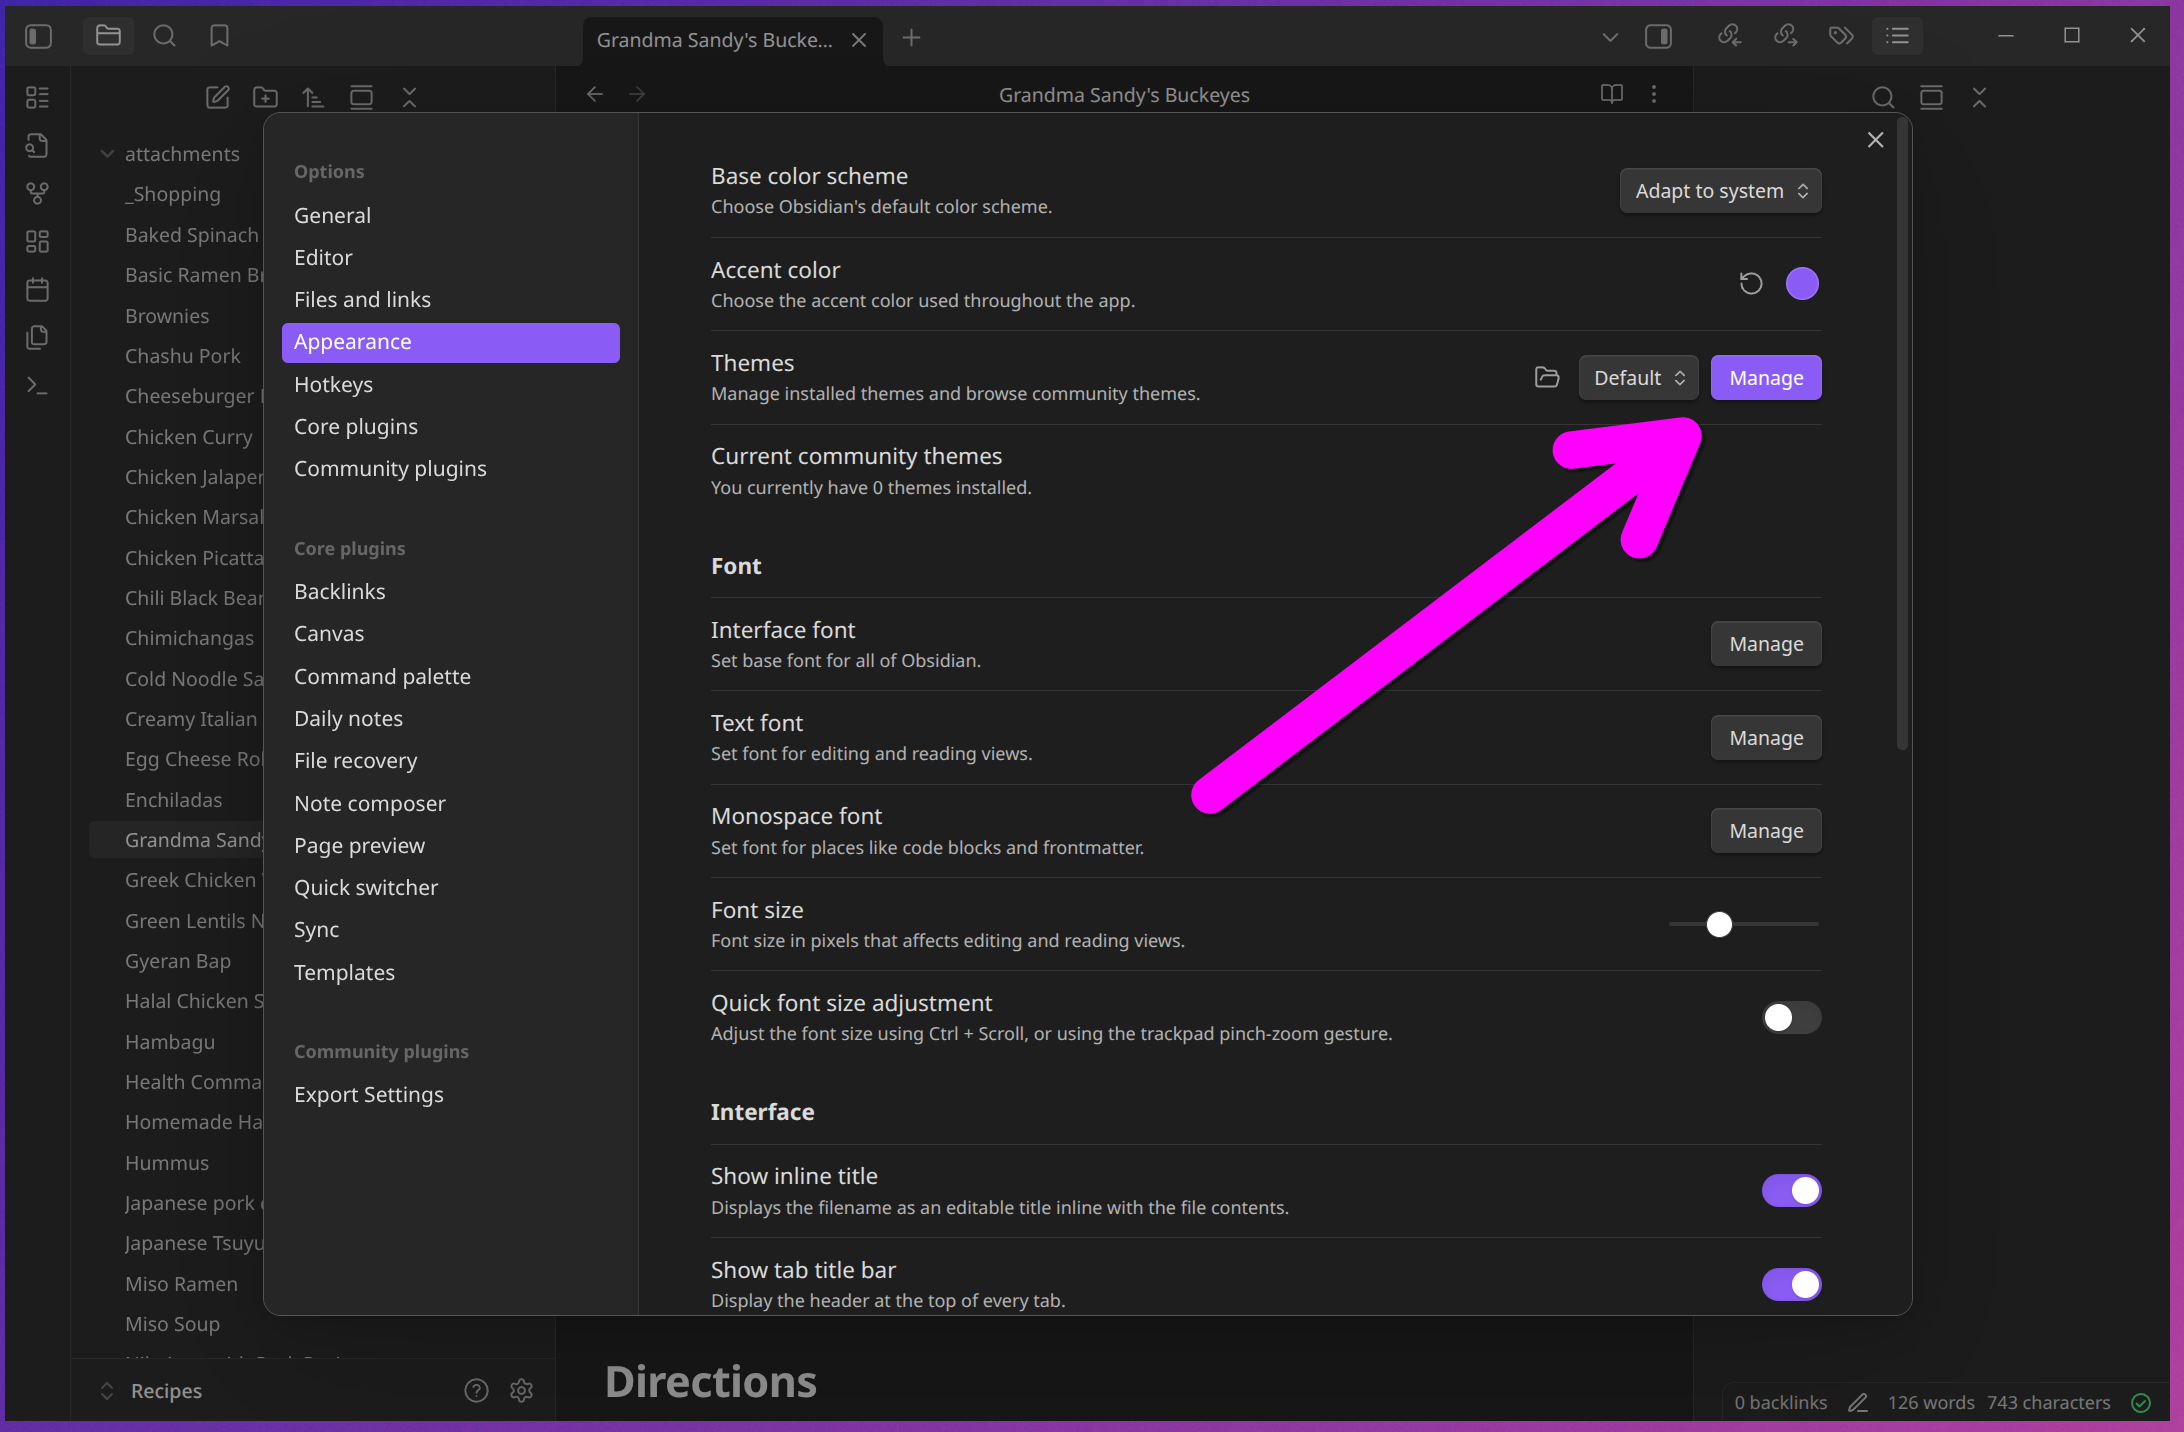Open command palette ribbon icon
Image resolution: width=2184 pixels, height=1432 pixels.
click(x=37, y=386)
